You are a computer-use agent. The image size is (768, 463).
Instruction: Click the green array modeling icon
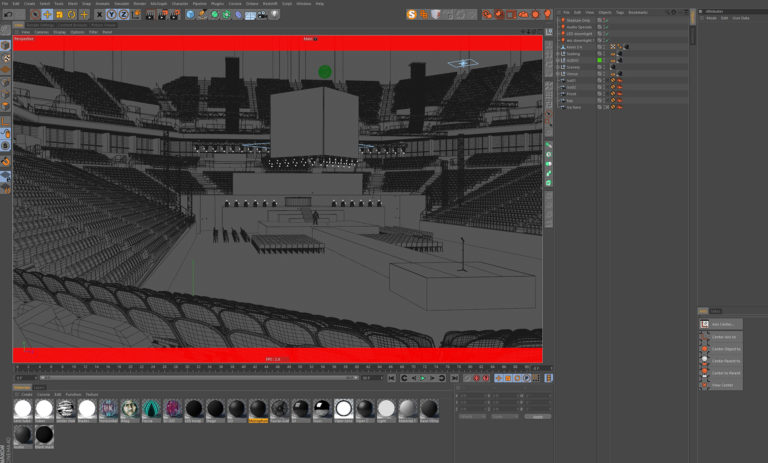[226, 15]
